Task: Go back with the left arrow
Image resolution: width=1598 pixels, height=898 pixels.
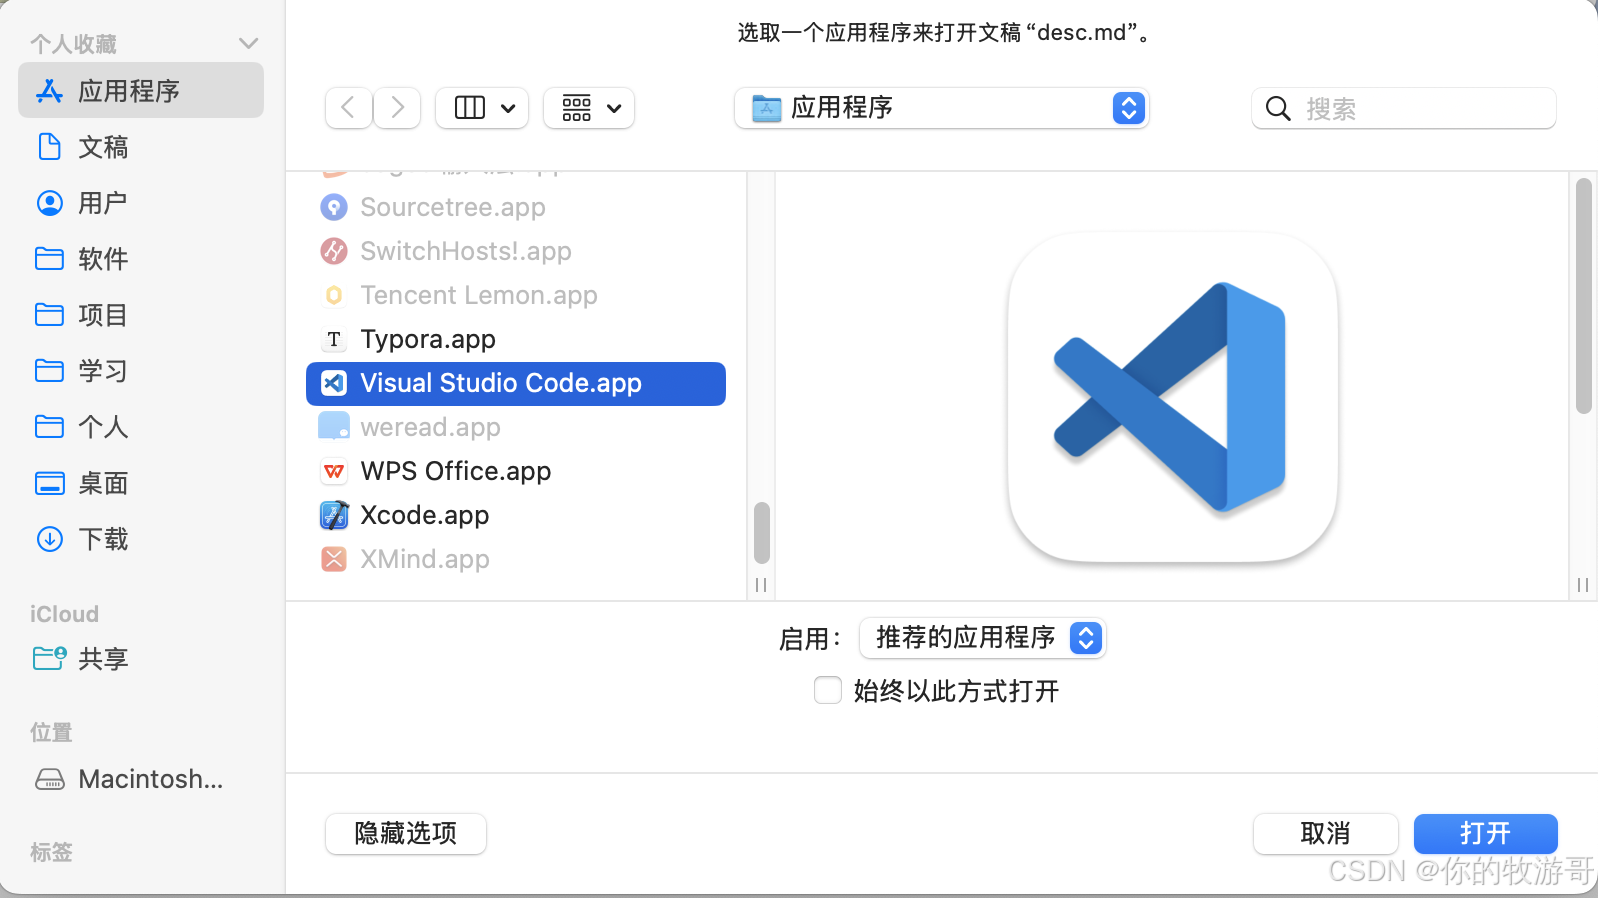Action: [349, 107]
